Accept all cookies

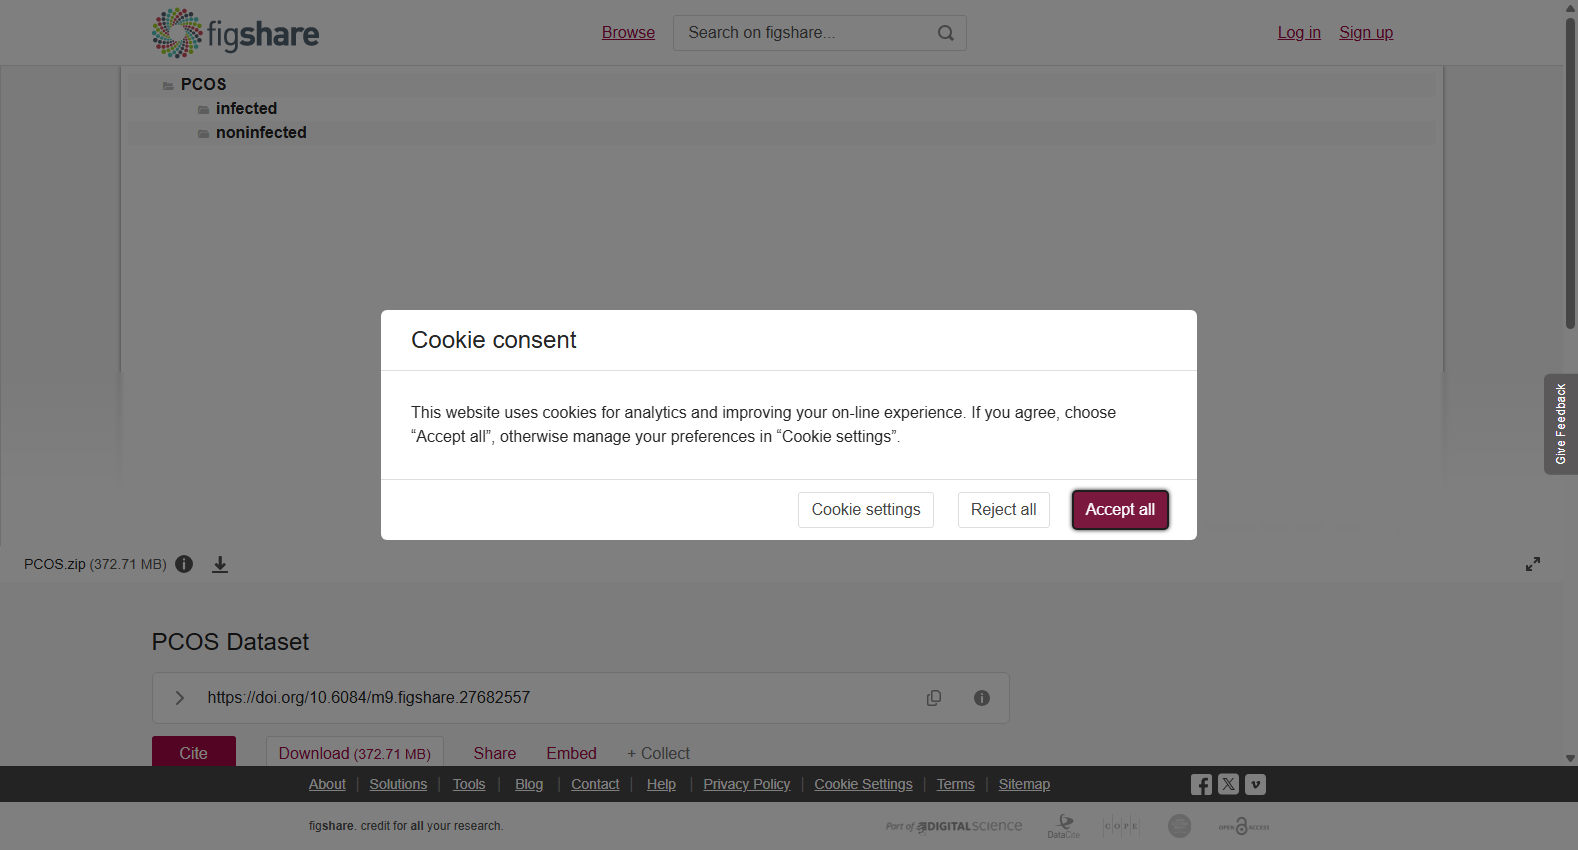click(x=1120, y=510)
